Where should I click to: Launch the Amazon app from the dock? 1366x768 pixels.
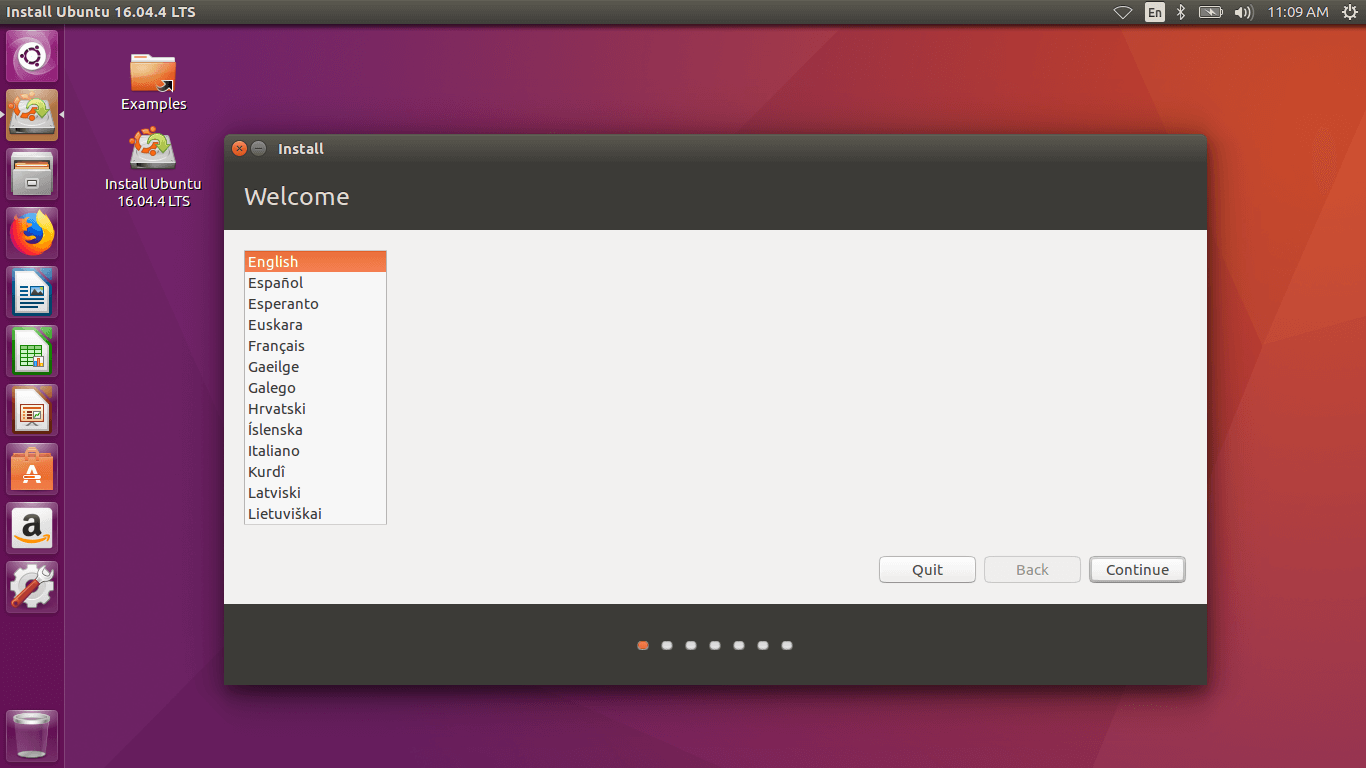pyautogui.click(x=31, y=527)
